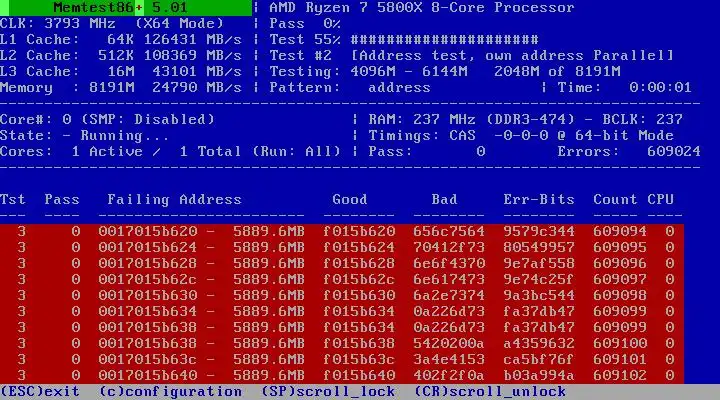This screenshot has width=720, height=400.
Task: Click Bad value 656c7564
Action: 449,231
